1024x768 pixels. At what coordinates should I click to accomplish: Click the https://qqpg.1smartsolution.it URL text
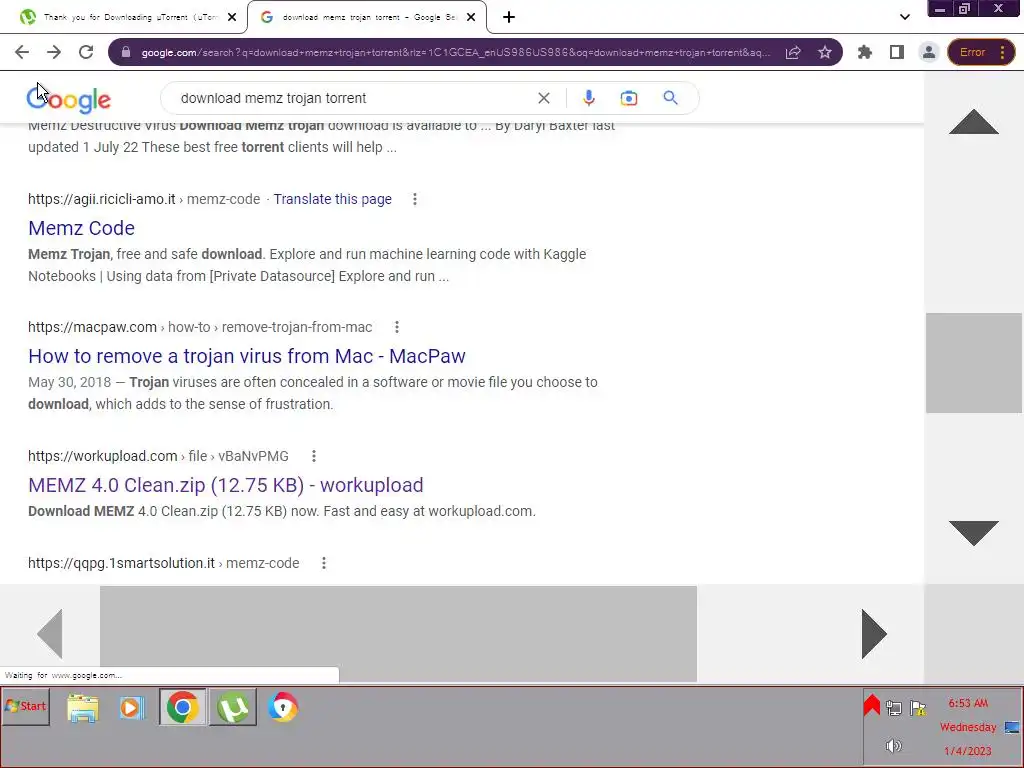(x=121, y=563)
